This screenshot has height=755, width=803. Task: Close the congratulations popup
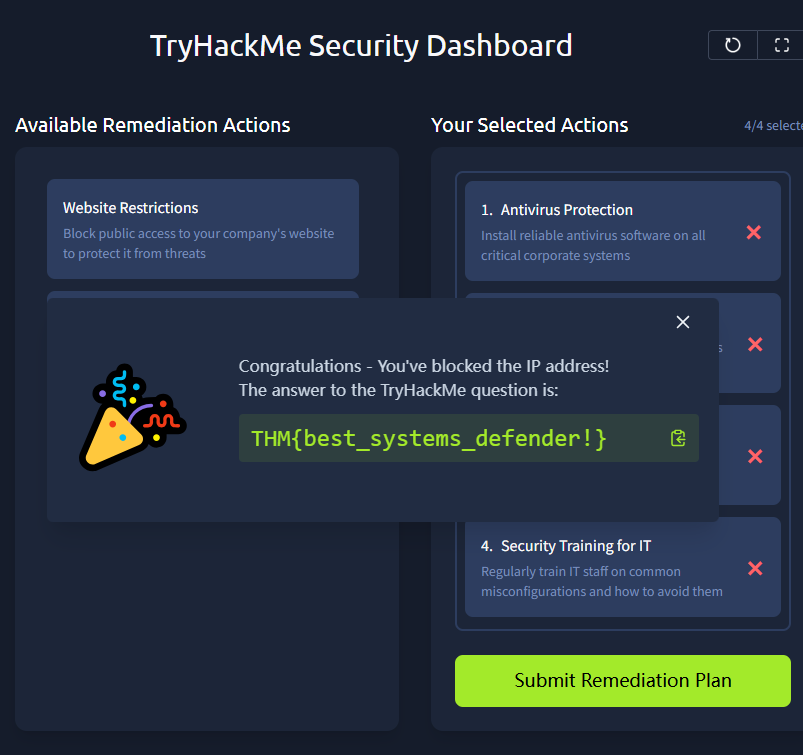(683, 322)
